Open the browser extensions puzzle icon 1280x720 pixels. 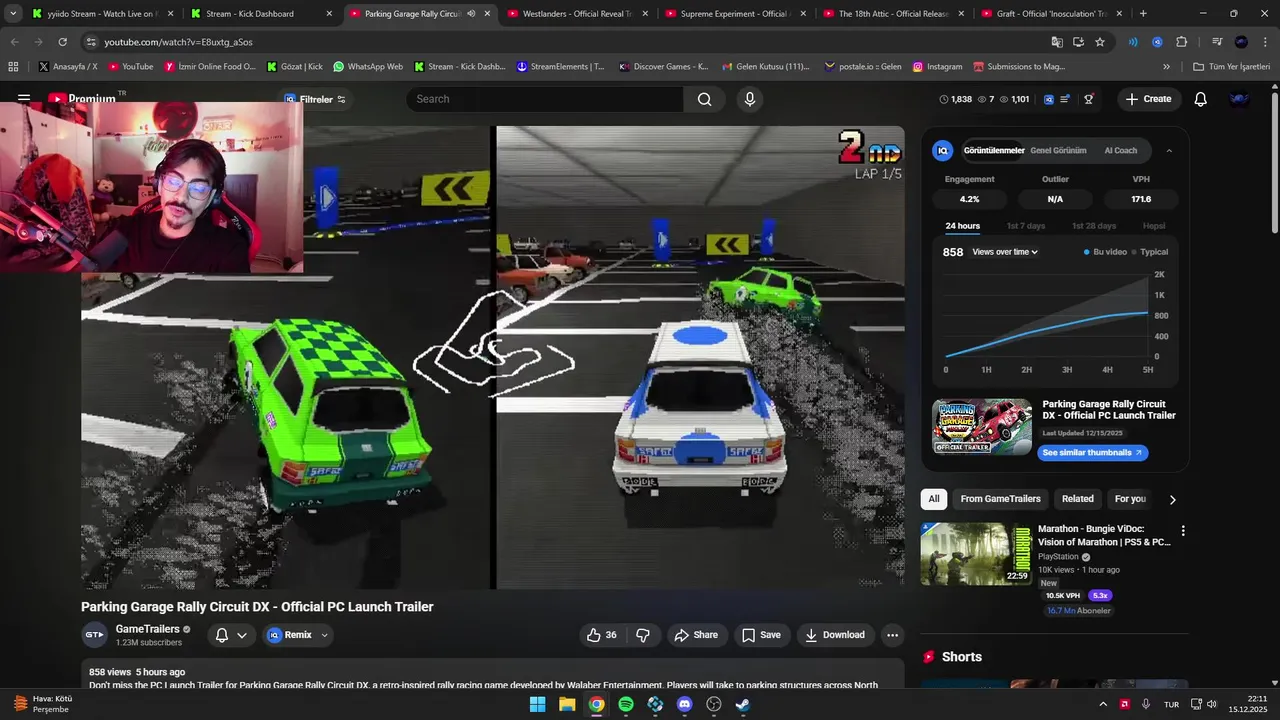coord(1182,42)
